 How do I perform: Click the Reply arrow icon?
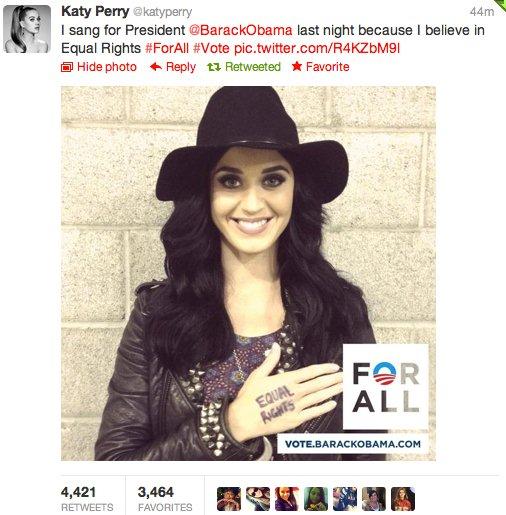156,67
